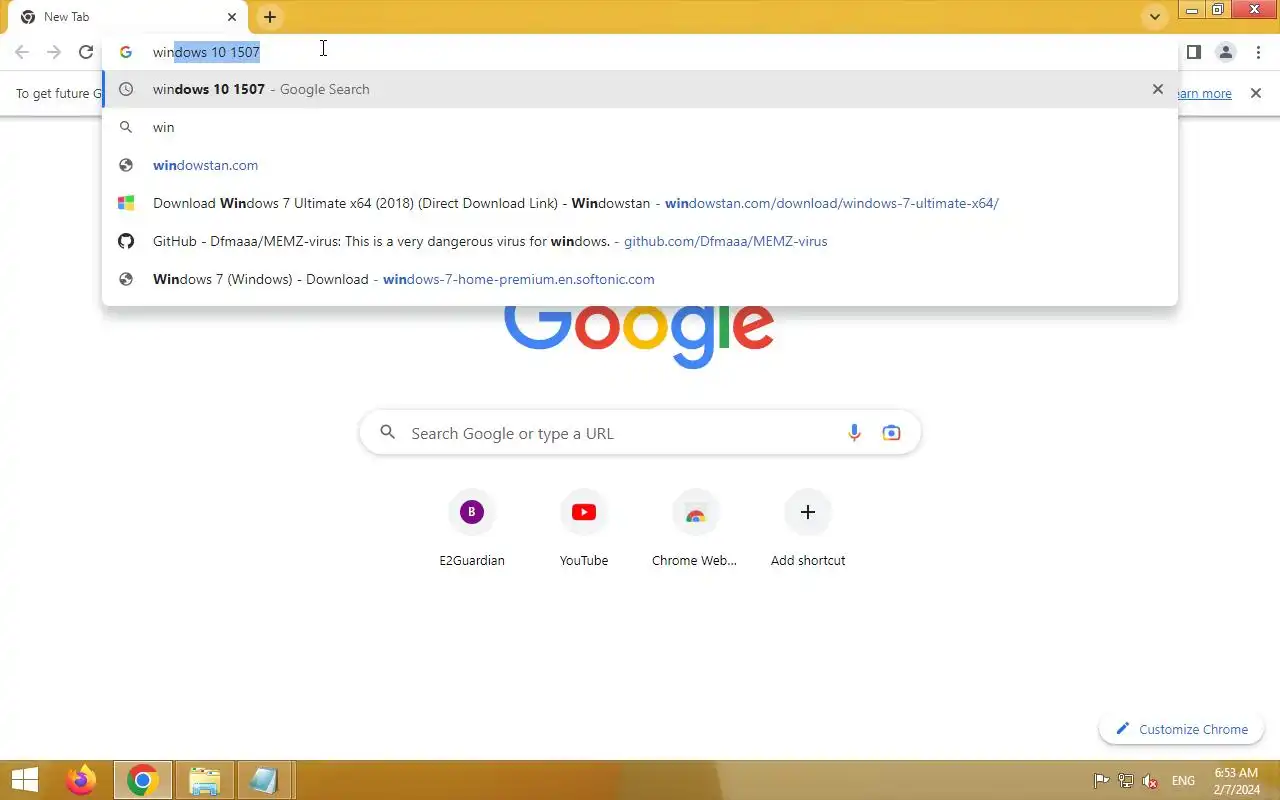The height and width of the screenshot is (800, 1280).
Task: Click the Search Google or type a URL box
Action: 640,433
